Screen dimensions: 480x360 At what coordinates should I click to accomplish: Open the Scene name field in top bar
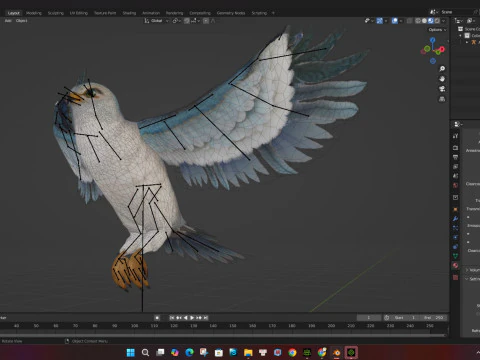click(x=458, y=12)
